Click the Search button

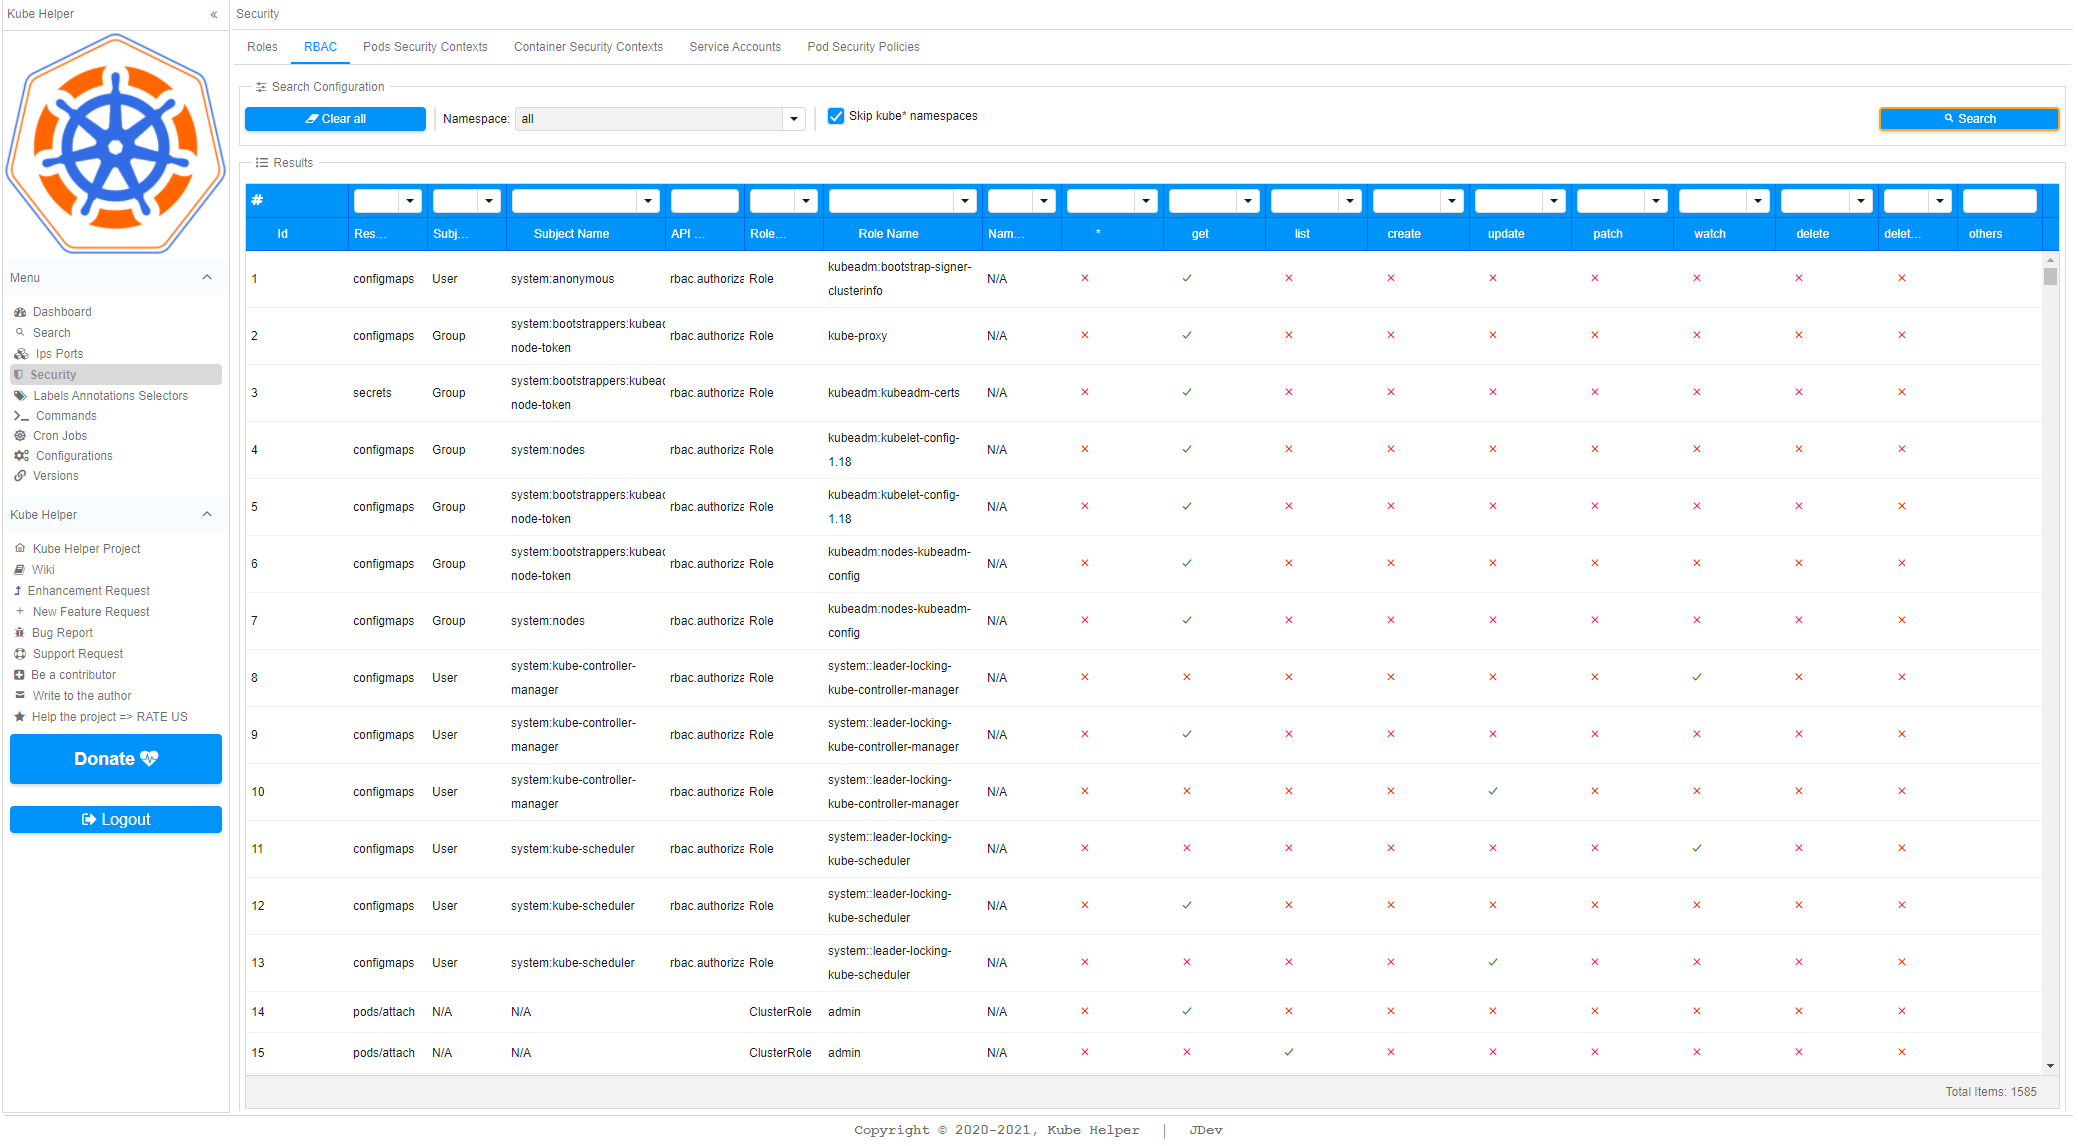pyautogui.click(x=1968, y=119)
